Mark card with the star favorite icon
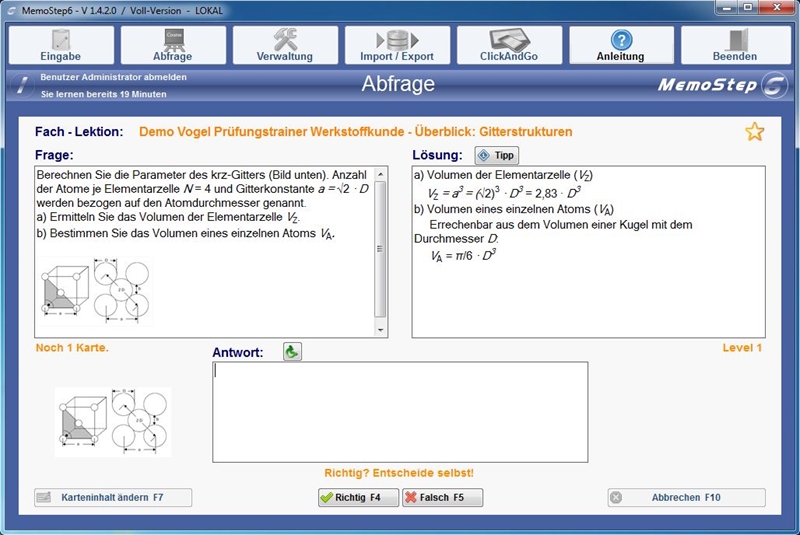This screenshot has width=800, height=535. coord(755,132)
